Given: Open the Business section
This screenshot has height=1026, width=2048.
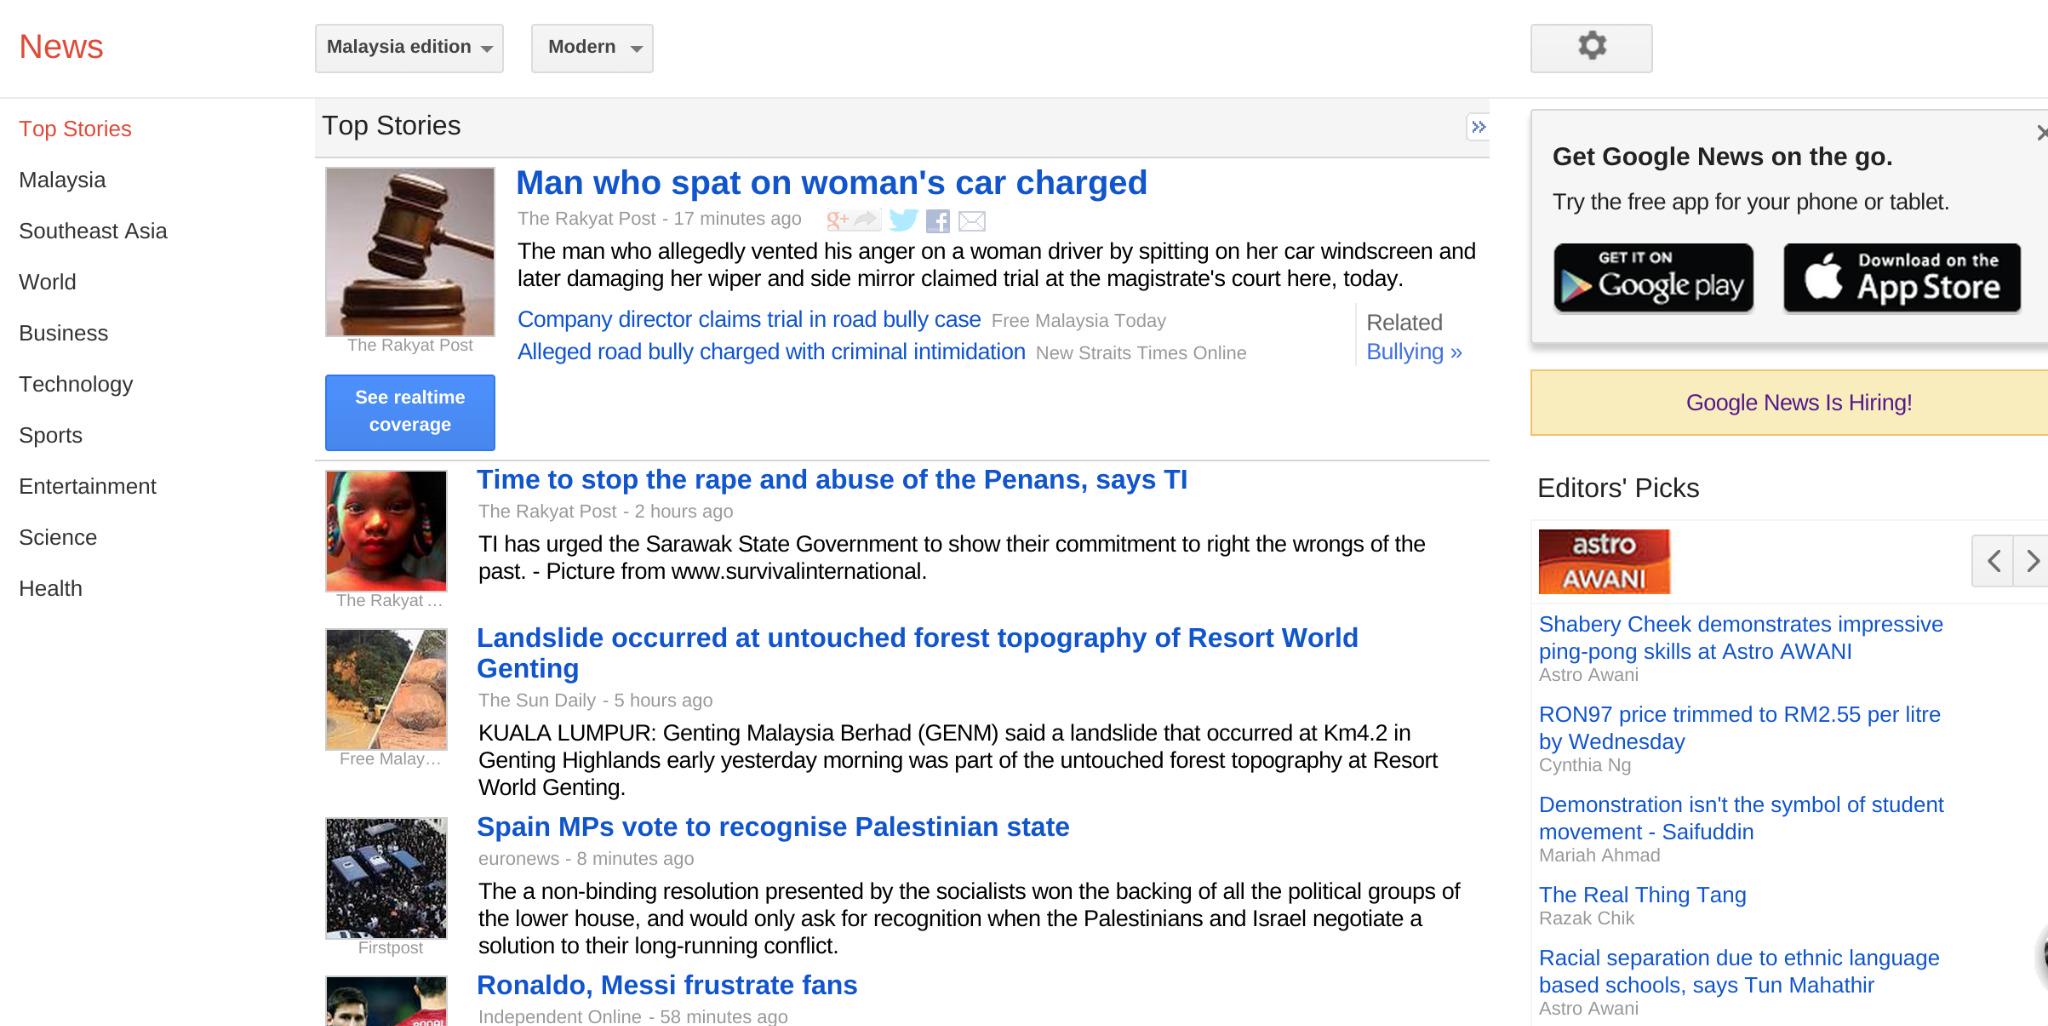Looking at the screenshot, I should (63, 333).
